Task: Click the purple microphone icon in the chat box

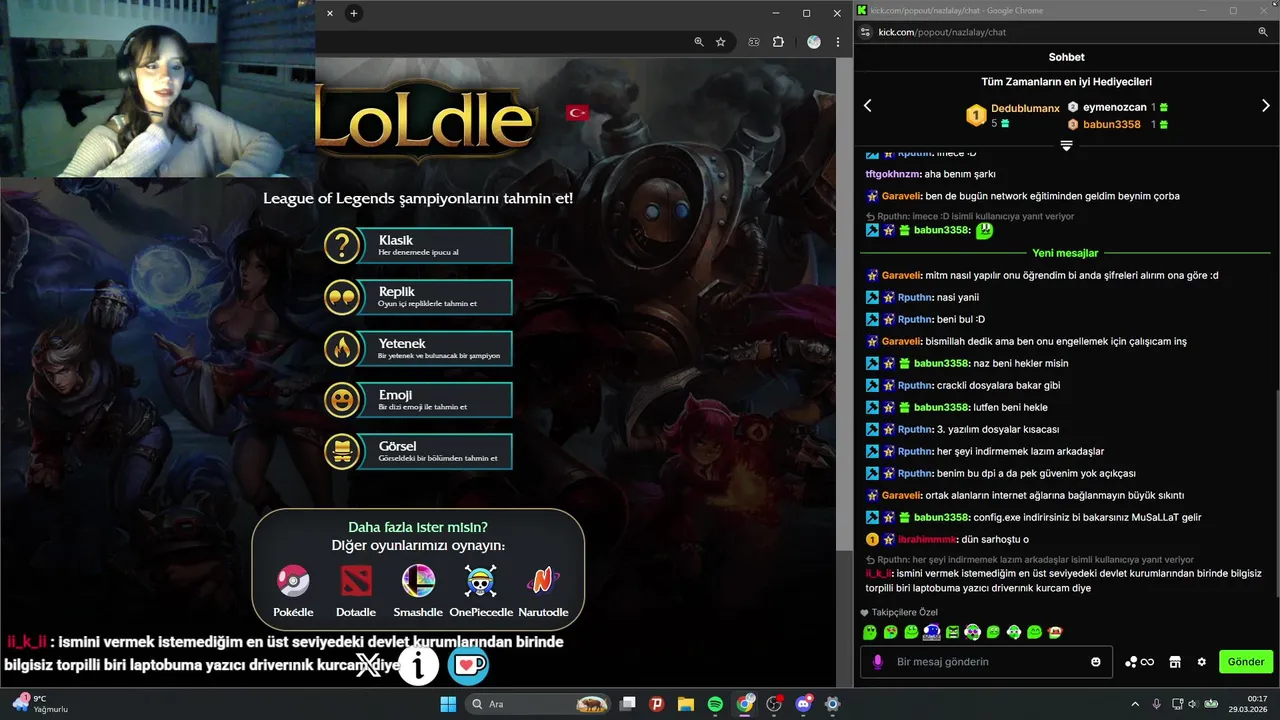Action: click(878, 662)
